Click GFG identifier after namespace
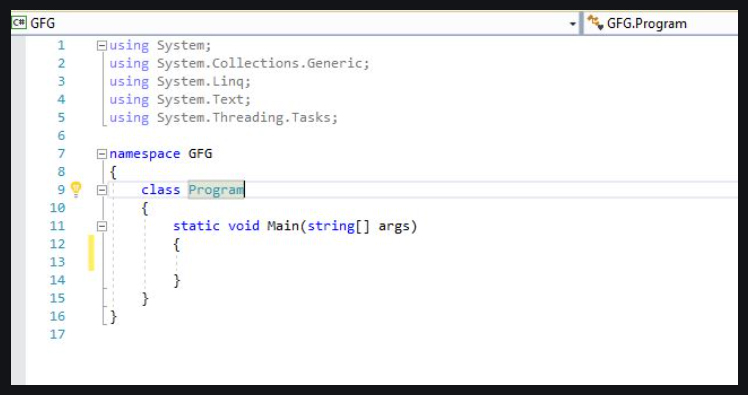The width and height of the screenshot is (748, 395). coord(200,154)
